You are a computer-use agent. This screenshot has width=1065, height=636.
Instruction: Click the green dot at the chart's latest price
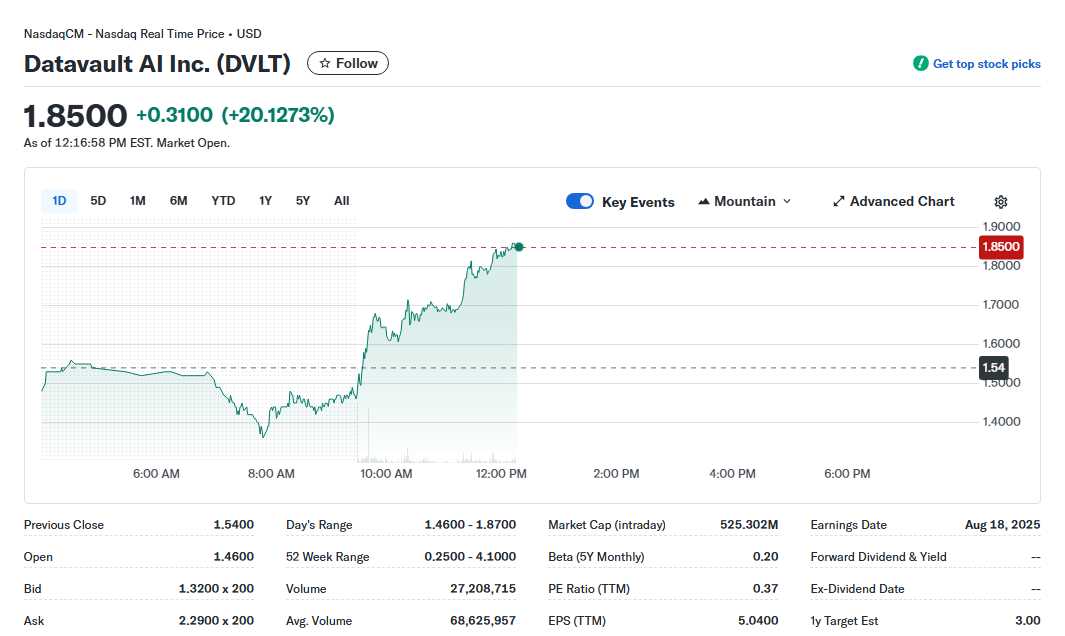519,246
